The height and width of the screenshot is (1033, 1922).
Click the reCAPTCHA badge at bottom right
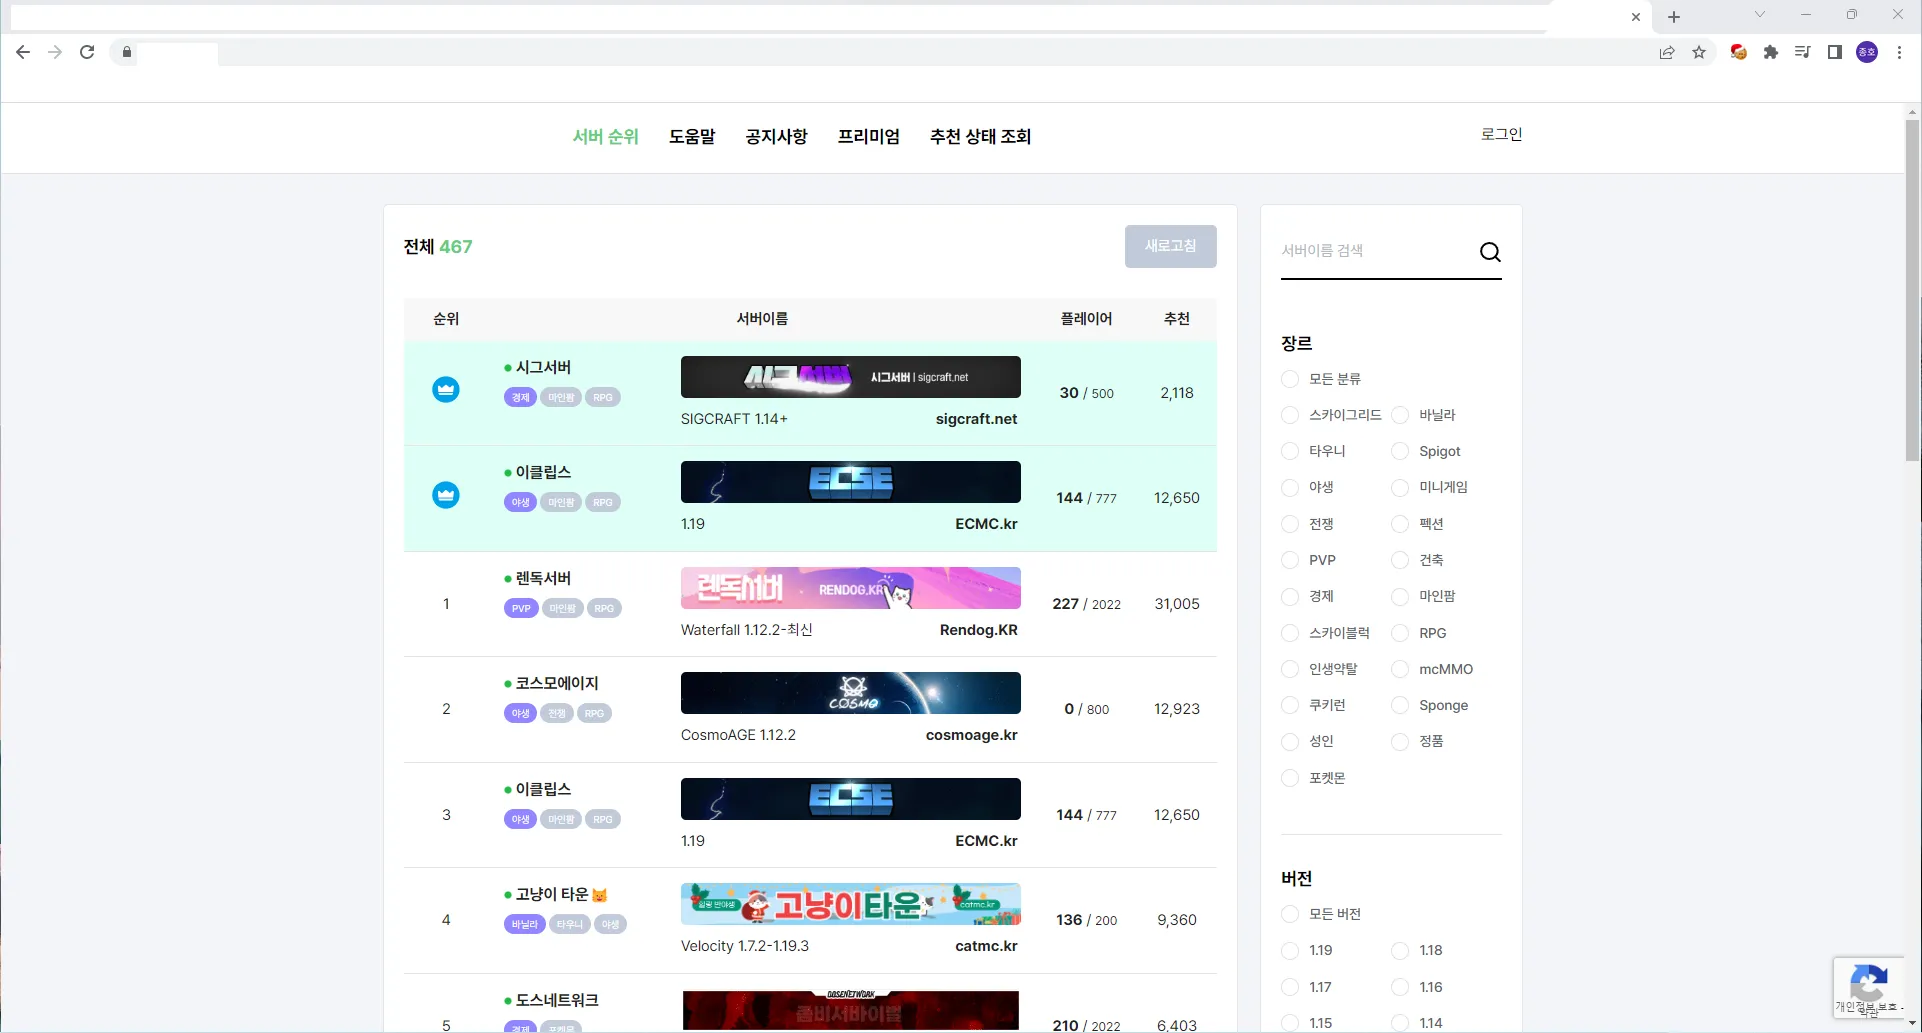click(x=1869, y=987)
